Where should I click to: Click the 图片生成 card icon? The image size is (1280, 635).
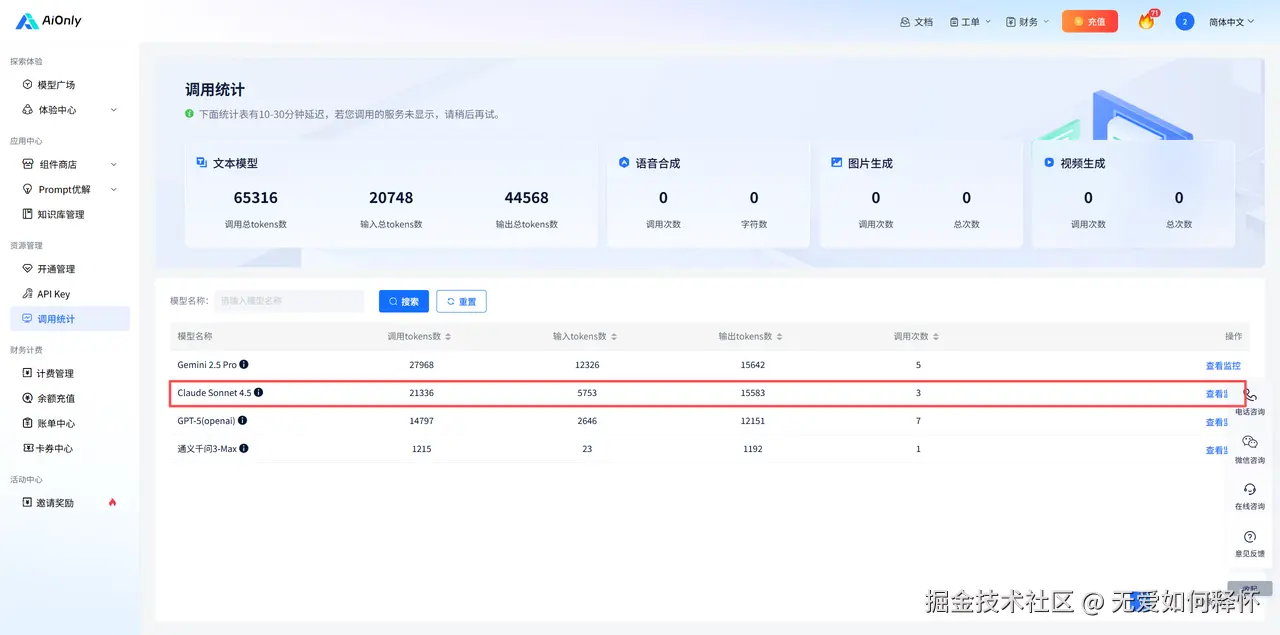[x=837, y=162]
